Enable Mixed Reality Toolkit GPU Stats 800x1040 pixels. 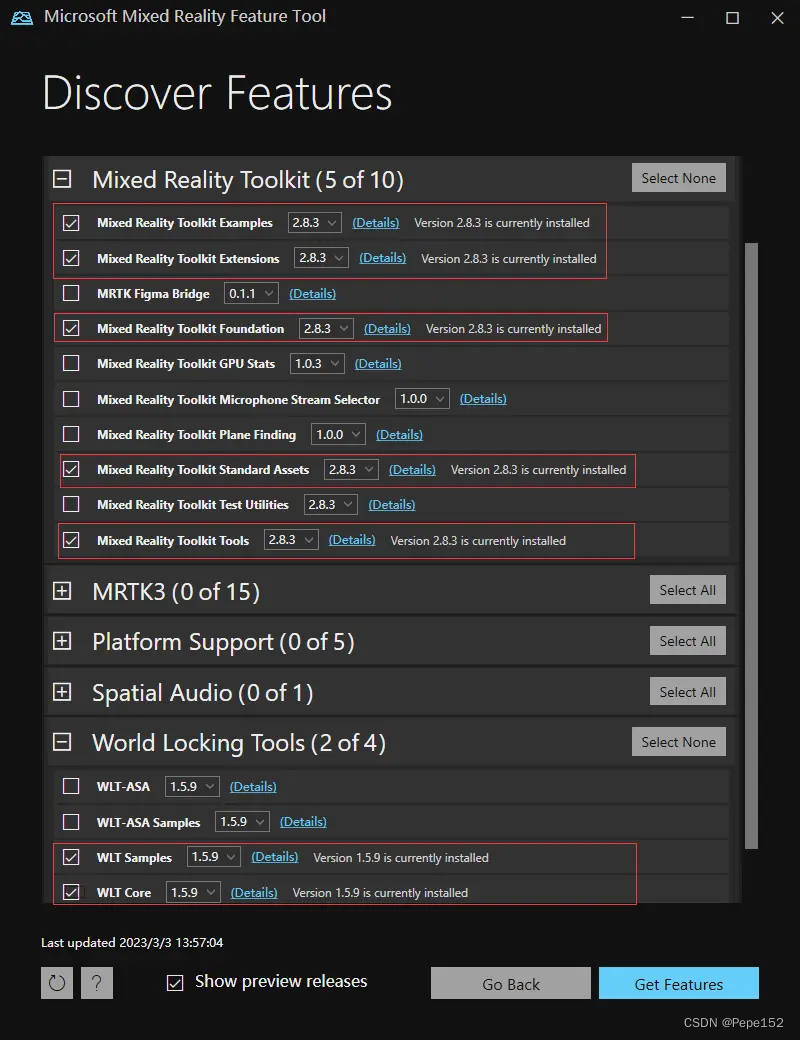[70, 363]
